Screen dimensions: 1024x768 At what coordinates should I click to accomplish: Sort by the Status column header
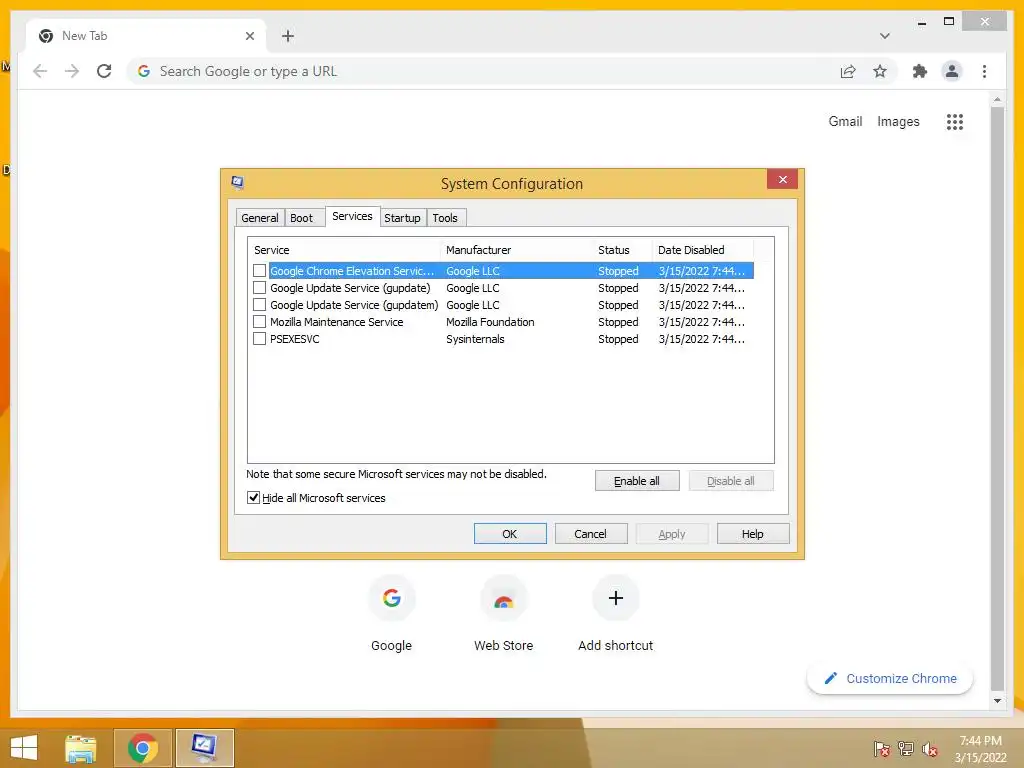click(622, 249)
